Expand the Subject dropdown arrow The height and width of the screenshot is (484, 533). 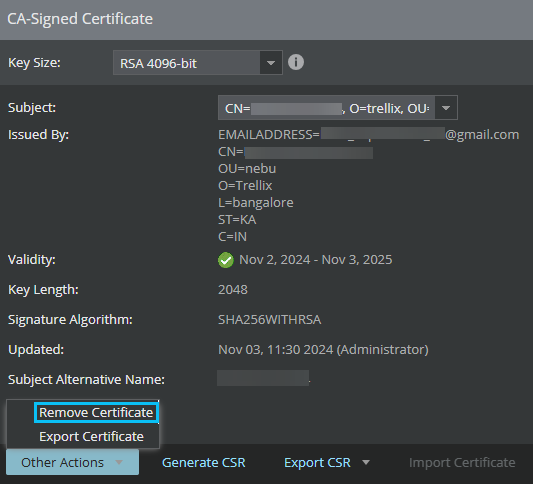[x=446, y=108]
